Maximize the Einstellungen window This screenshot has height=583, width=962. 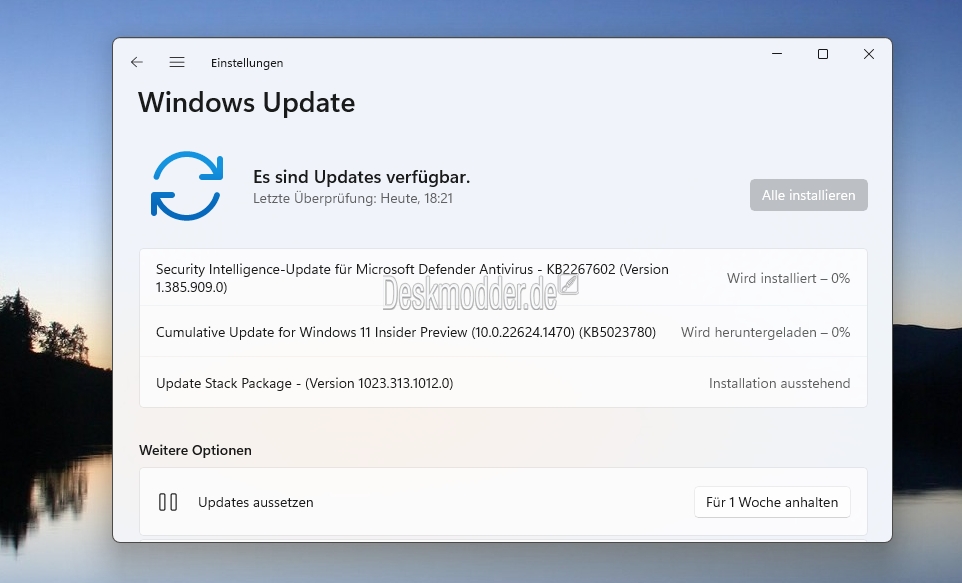point(823,54)
